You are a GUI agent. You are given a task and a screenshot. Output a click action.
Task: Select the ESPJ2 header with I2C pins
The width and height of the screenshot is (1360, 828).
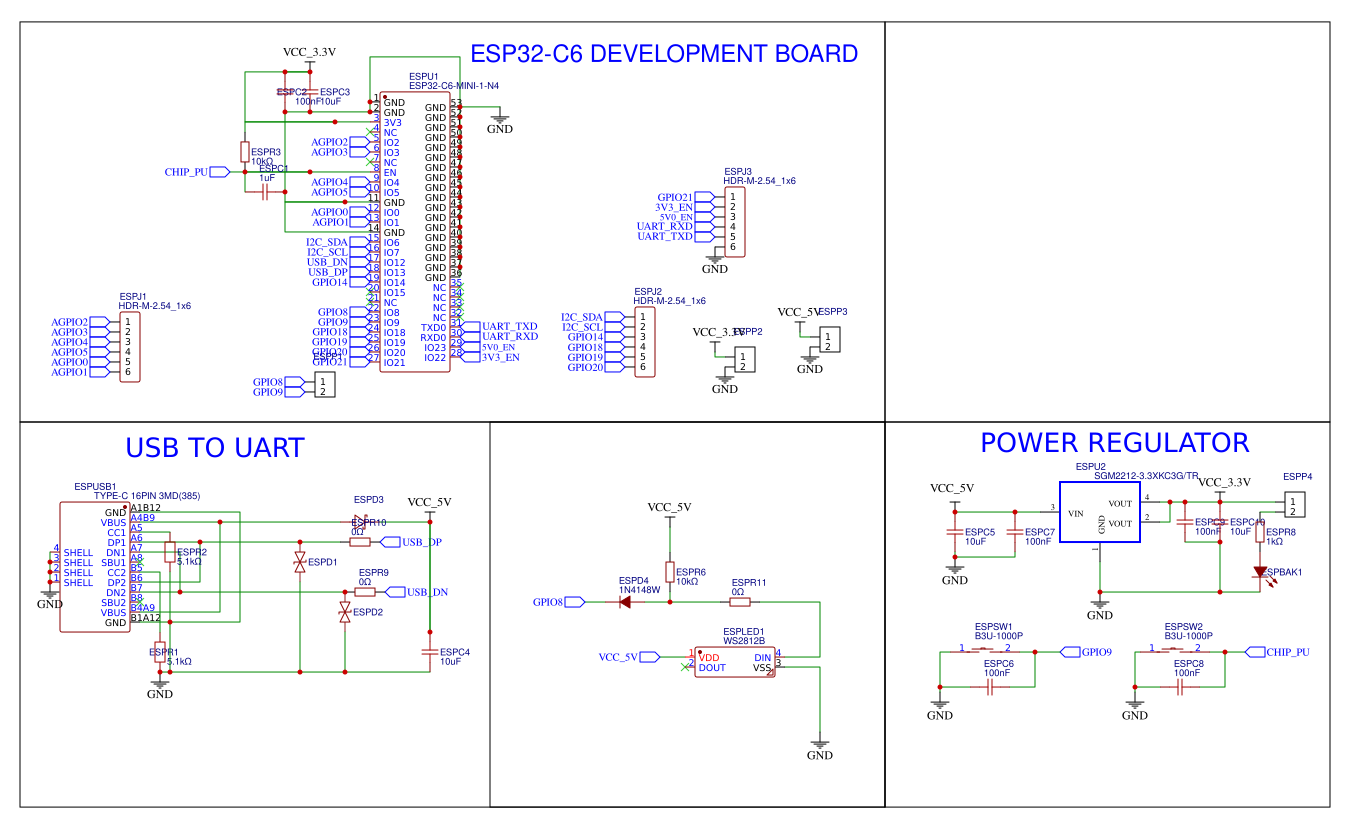pyautogui.click(x=643, y=342)
